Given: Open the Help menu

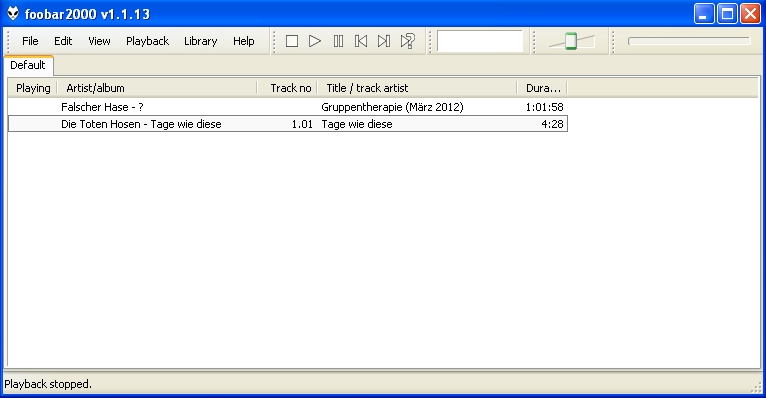Looking at the screenshot, I should 244,41.
